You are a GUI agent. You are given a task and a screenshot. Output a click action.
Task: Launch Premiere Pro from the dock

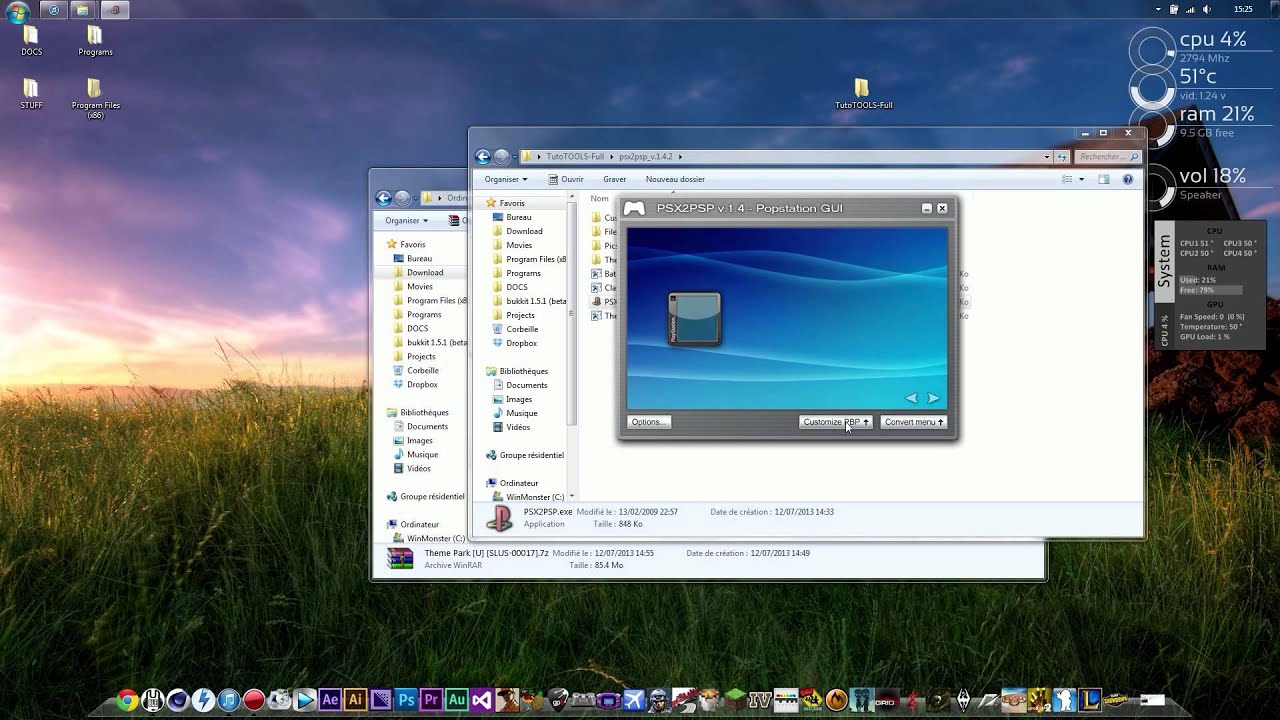pyautogui.click(x=431, y=700)
